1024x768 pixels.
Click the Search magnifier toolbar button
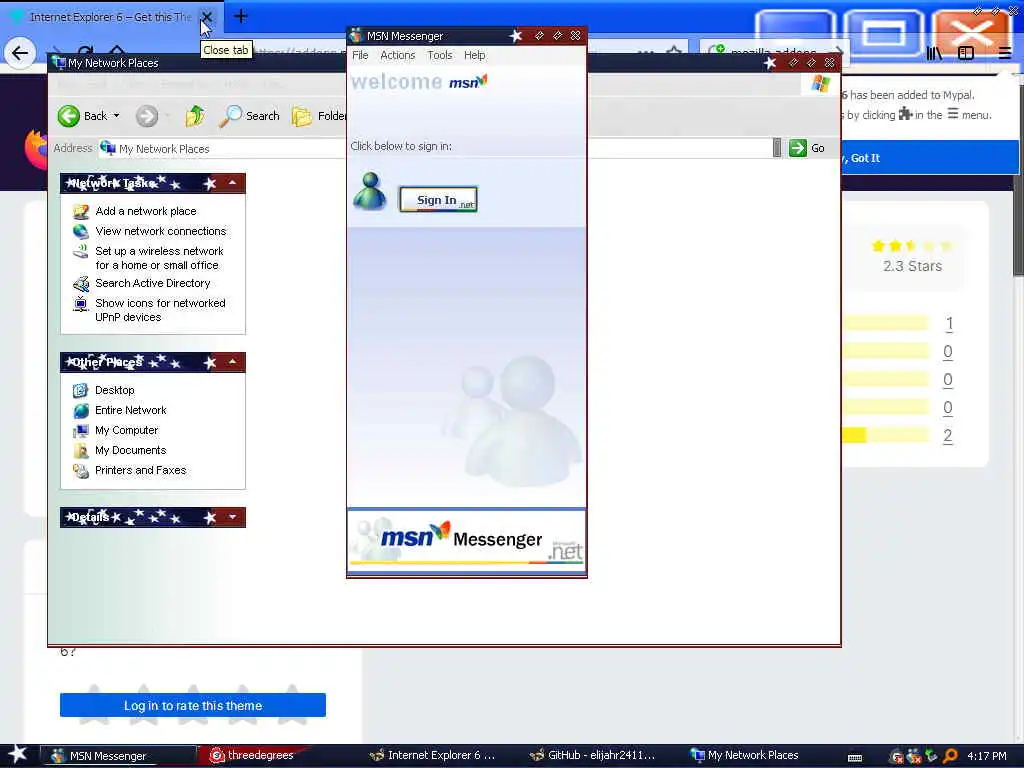(x=249, y=116)
